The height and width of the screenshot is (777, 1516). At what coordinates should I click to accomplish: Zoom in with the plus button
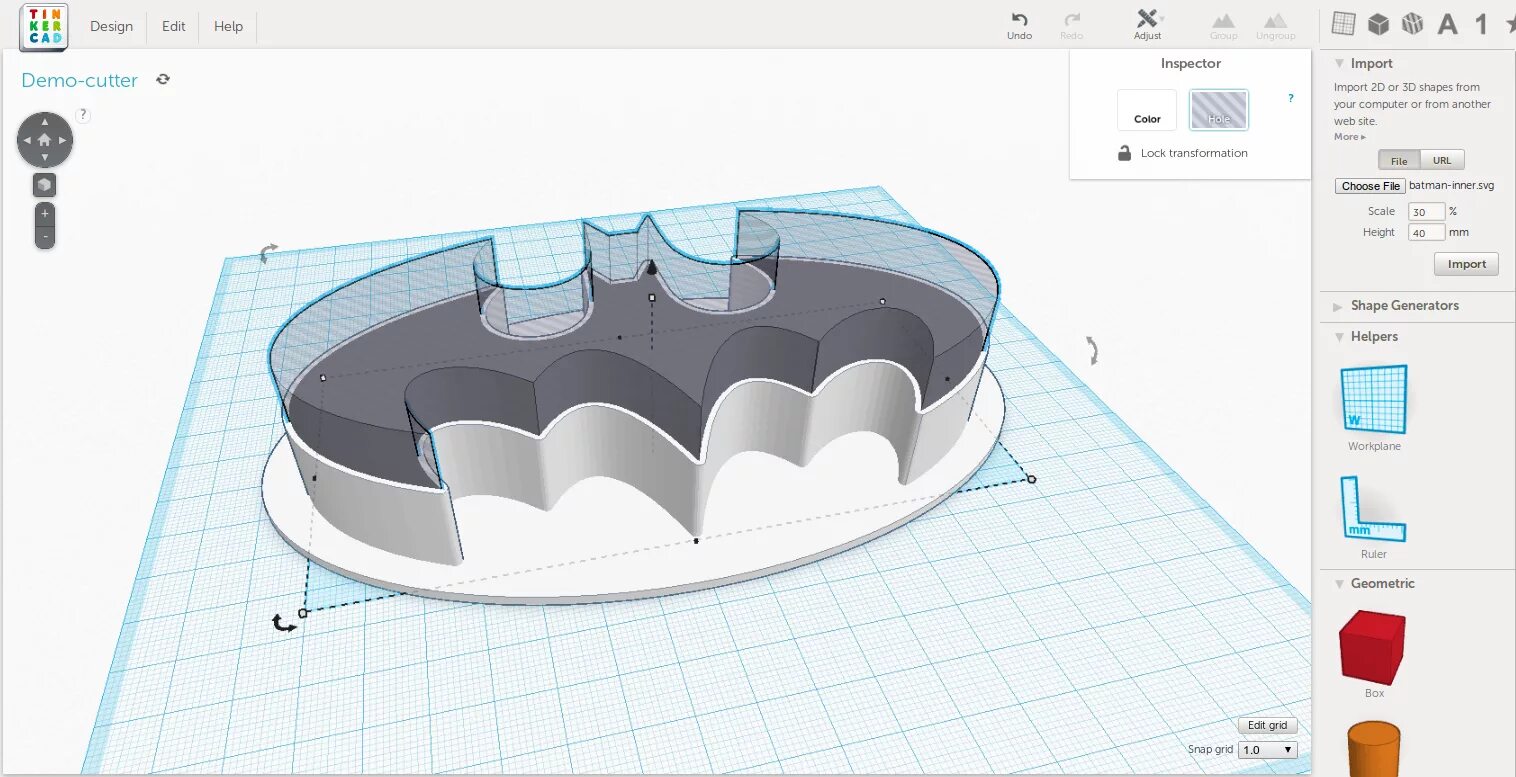pos(44,214)
